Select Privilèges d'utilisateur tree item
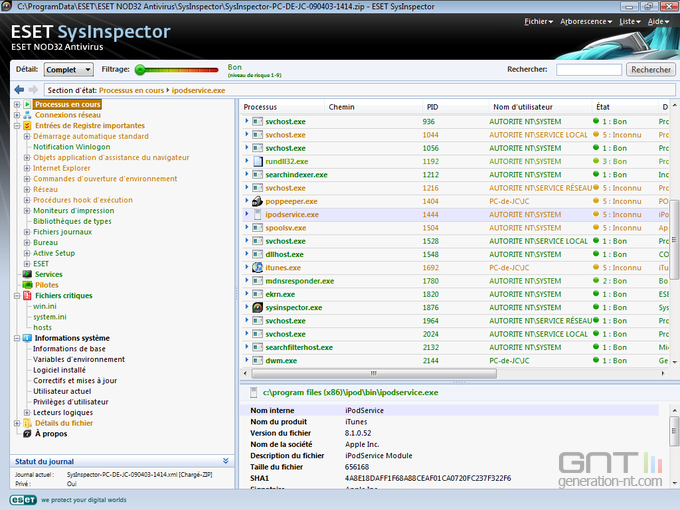The image size is (680, 510). (x=71, y=402)
